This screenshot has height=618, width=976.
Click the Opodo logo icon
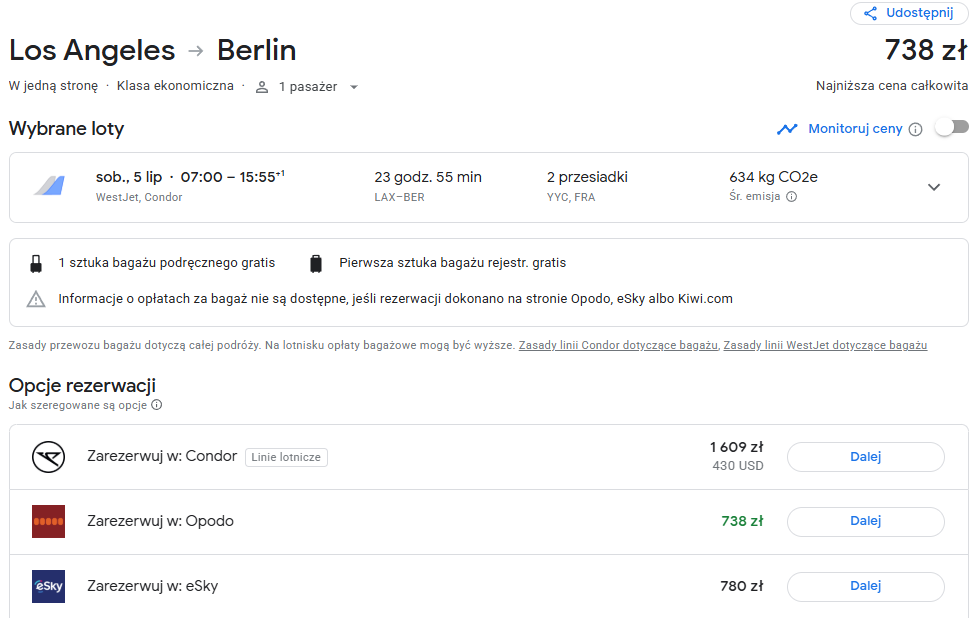(x=49, y=522)
